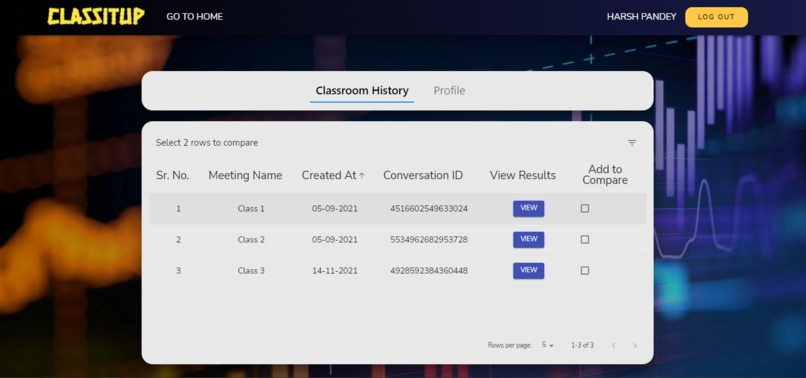
Task: Click the Add to Compare column header
Action: [605, 175]
